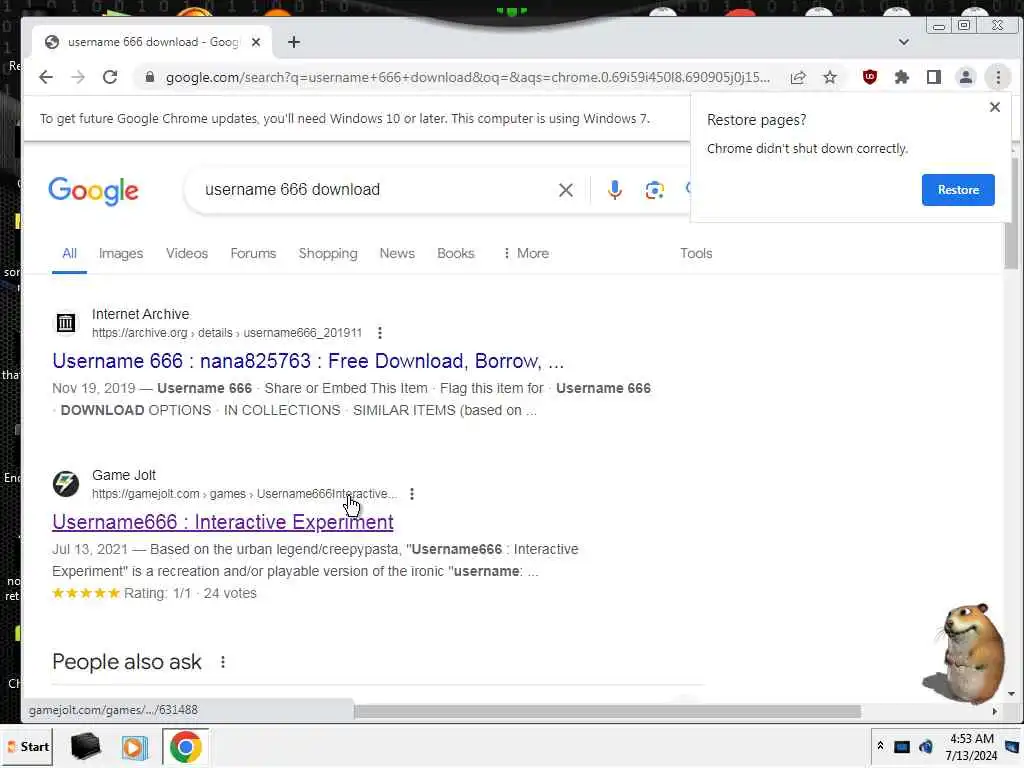Open Game Jolt result options dots
This screenshot has height=768, width=1024.
tap(411, 494)
